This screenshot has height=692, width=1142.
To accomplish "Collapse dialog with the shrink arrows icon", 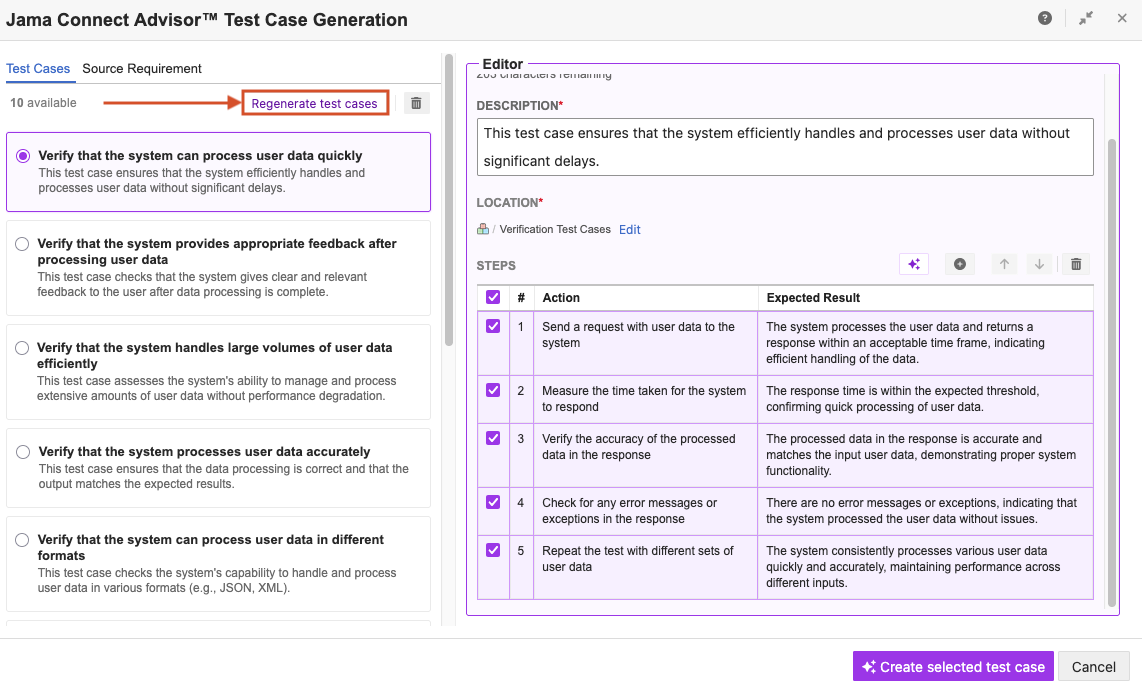I will coord(1085,18).
